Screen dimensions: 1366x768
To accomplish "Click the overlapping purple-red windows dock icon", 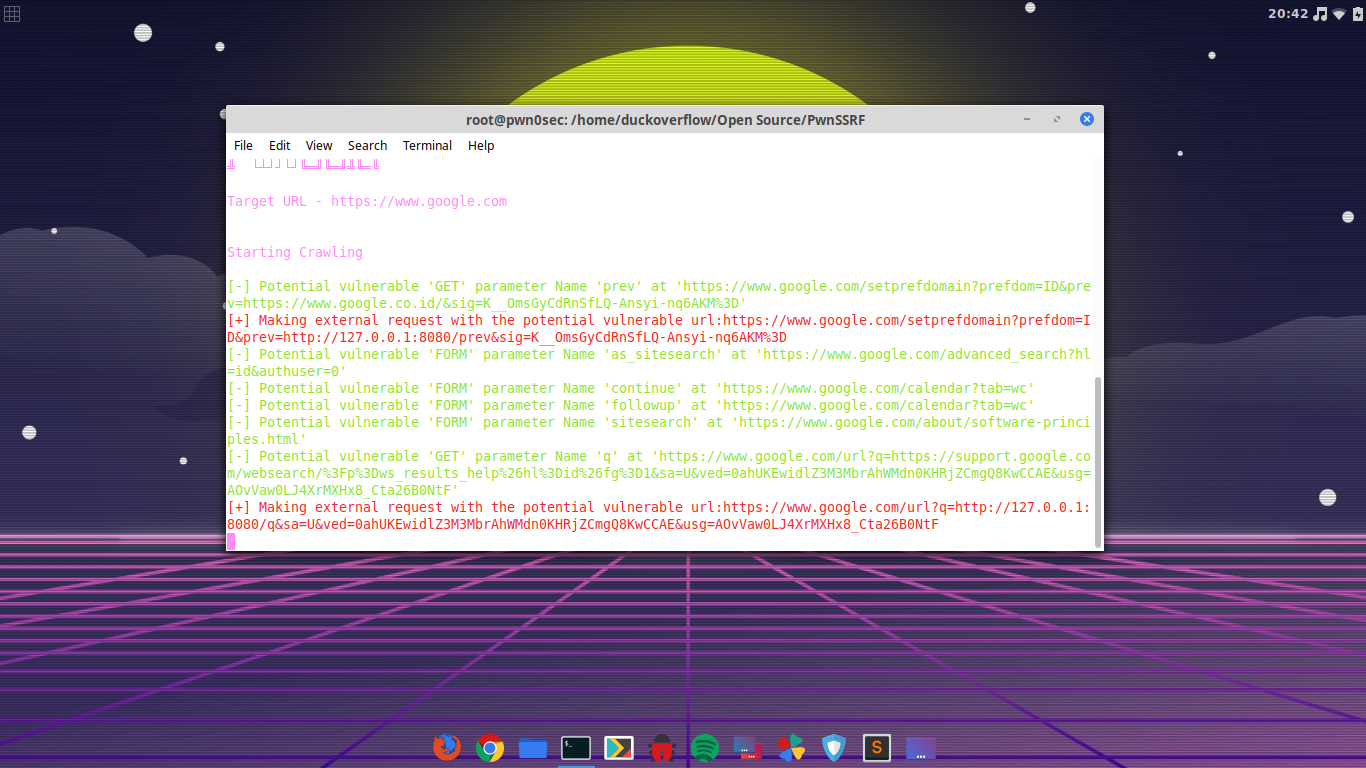I will tap(748, 747).
